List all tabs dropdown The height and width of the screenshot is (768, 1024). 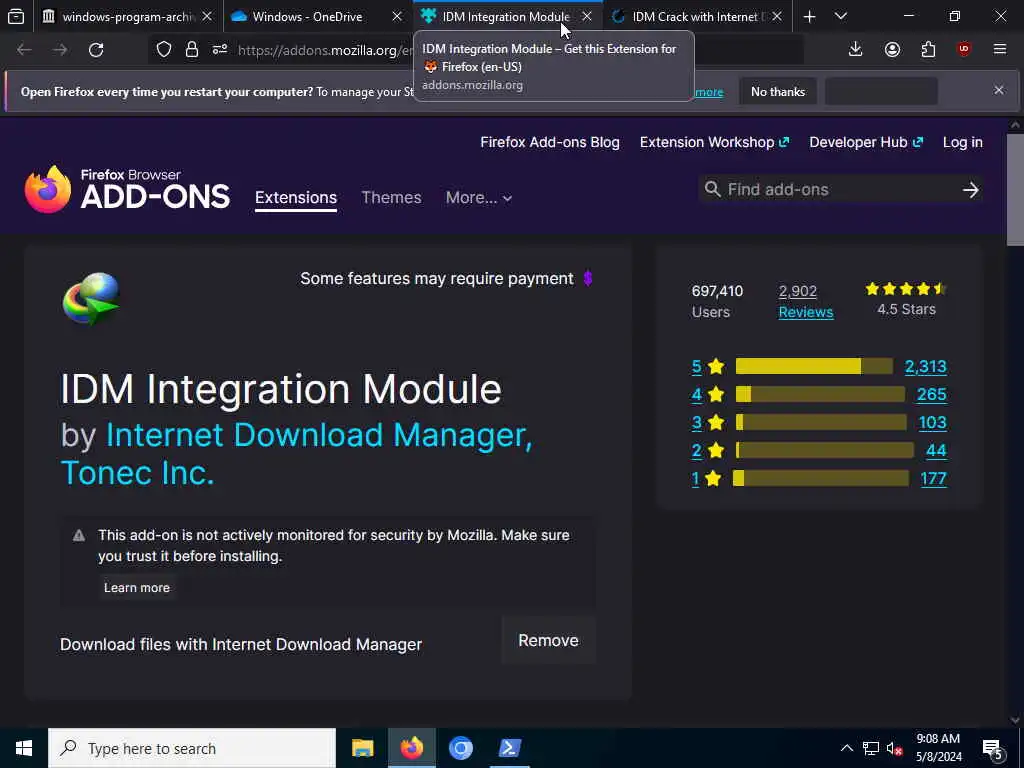coord(841,16)
